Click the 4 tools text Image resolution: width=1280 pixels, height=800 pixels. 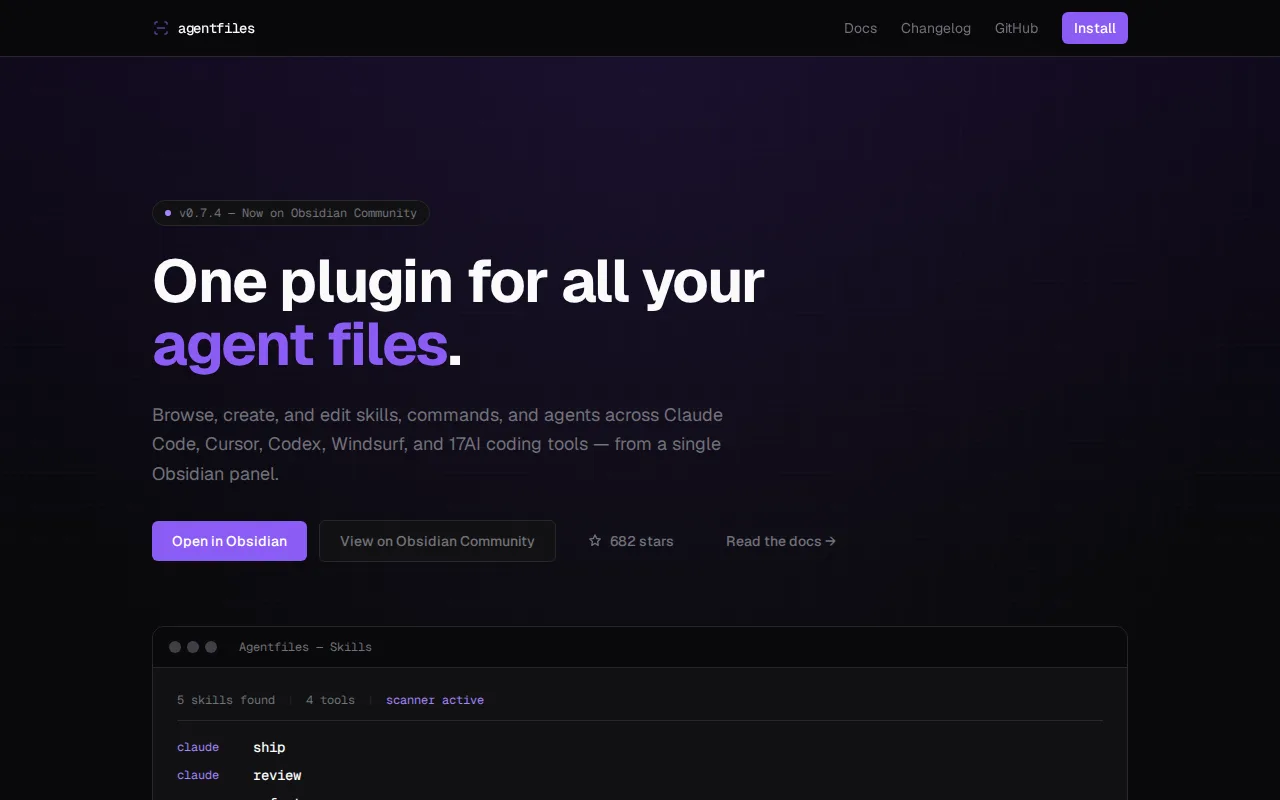[x=330, y=700]
